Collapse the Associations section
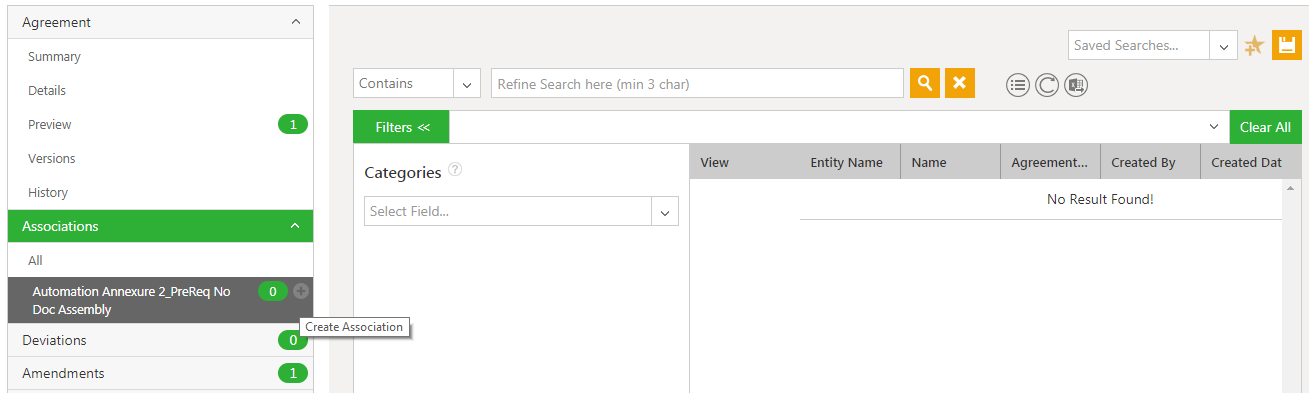1309x393 pixels. coord(160,226)
